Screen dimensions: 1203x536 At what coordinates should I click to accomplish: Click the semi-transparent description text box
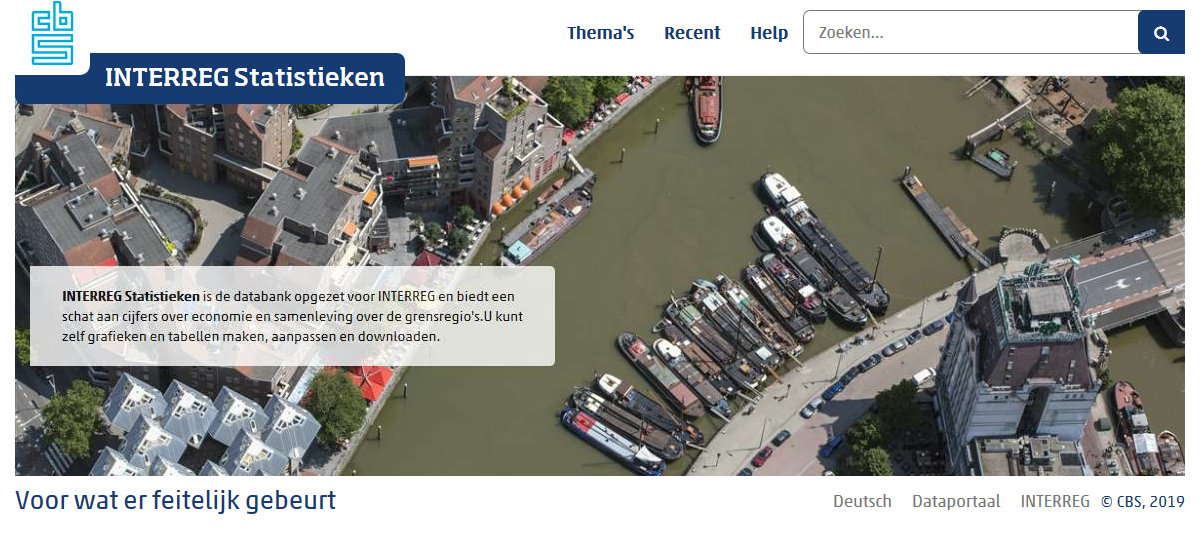click(292, 316)
